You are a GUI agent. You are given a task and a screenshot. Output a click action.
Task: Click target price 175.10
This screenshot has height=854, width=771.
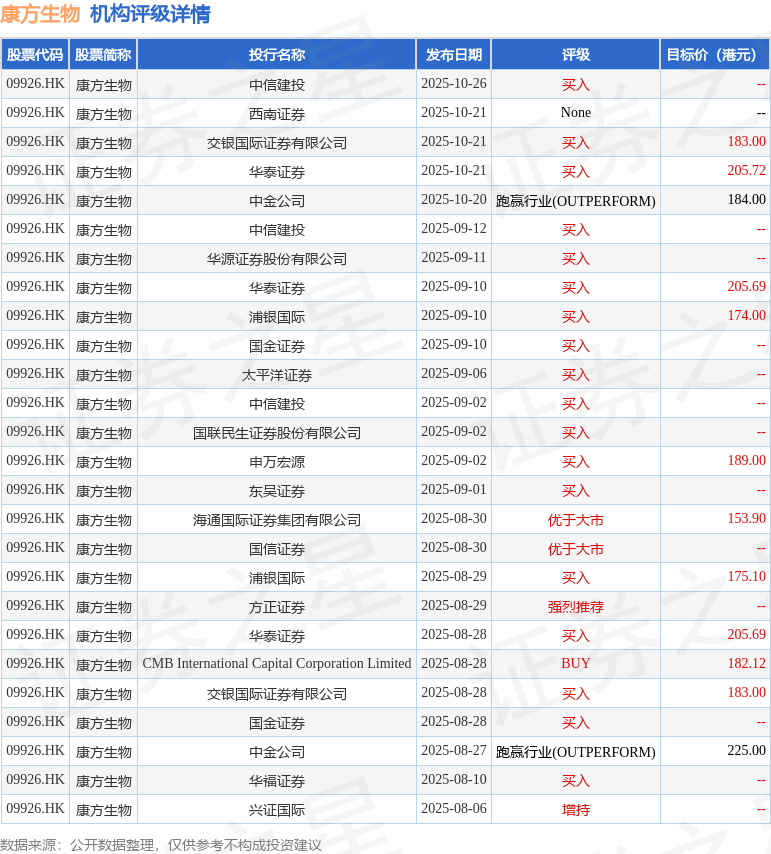click(x=746, y=577)
